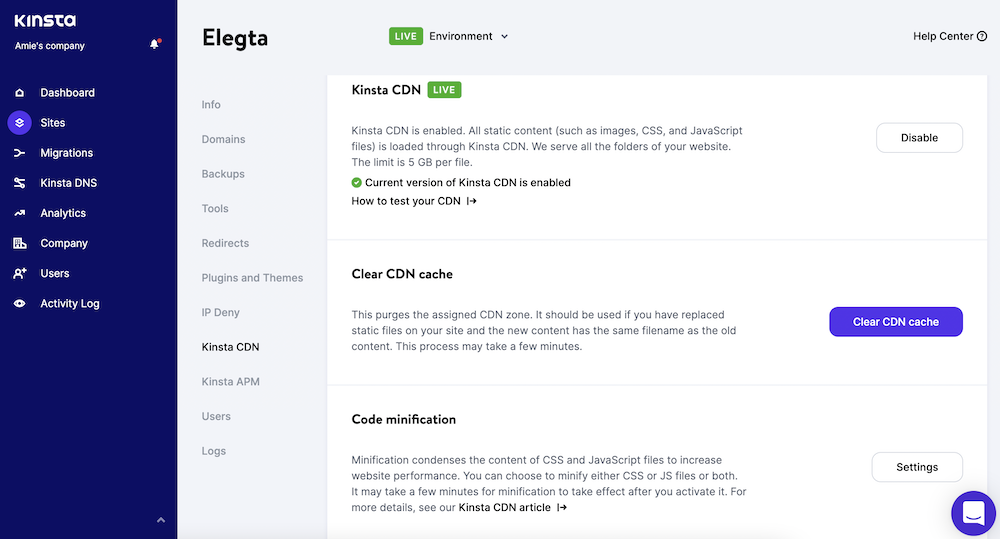
Task: Open Migrations in sidebar
Action: click(67, 153)
